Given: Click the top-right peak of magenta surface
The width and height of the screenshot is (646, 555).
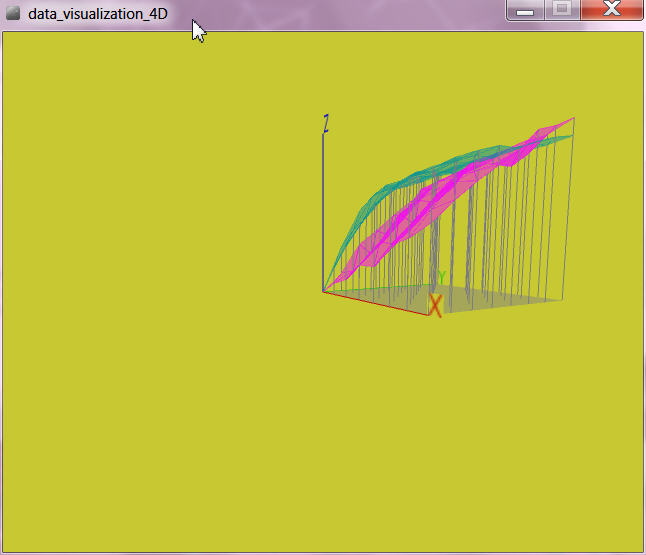Looking at the screenshot, I should [572, 119].
